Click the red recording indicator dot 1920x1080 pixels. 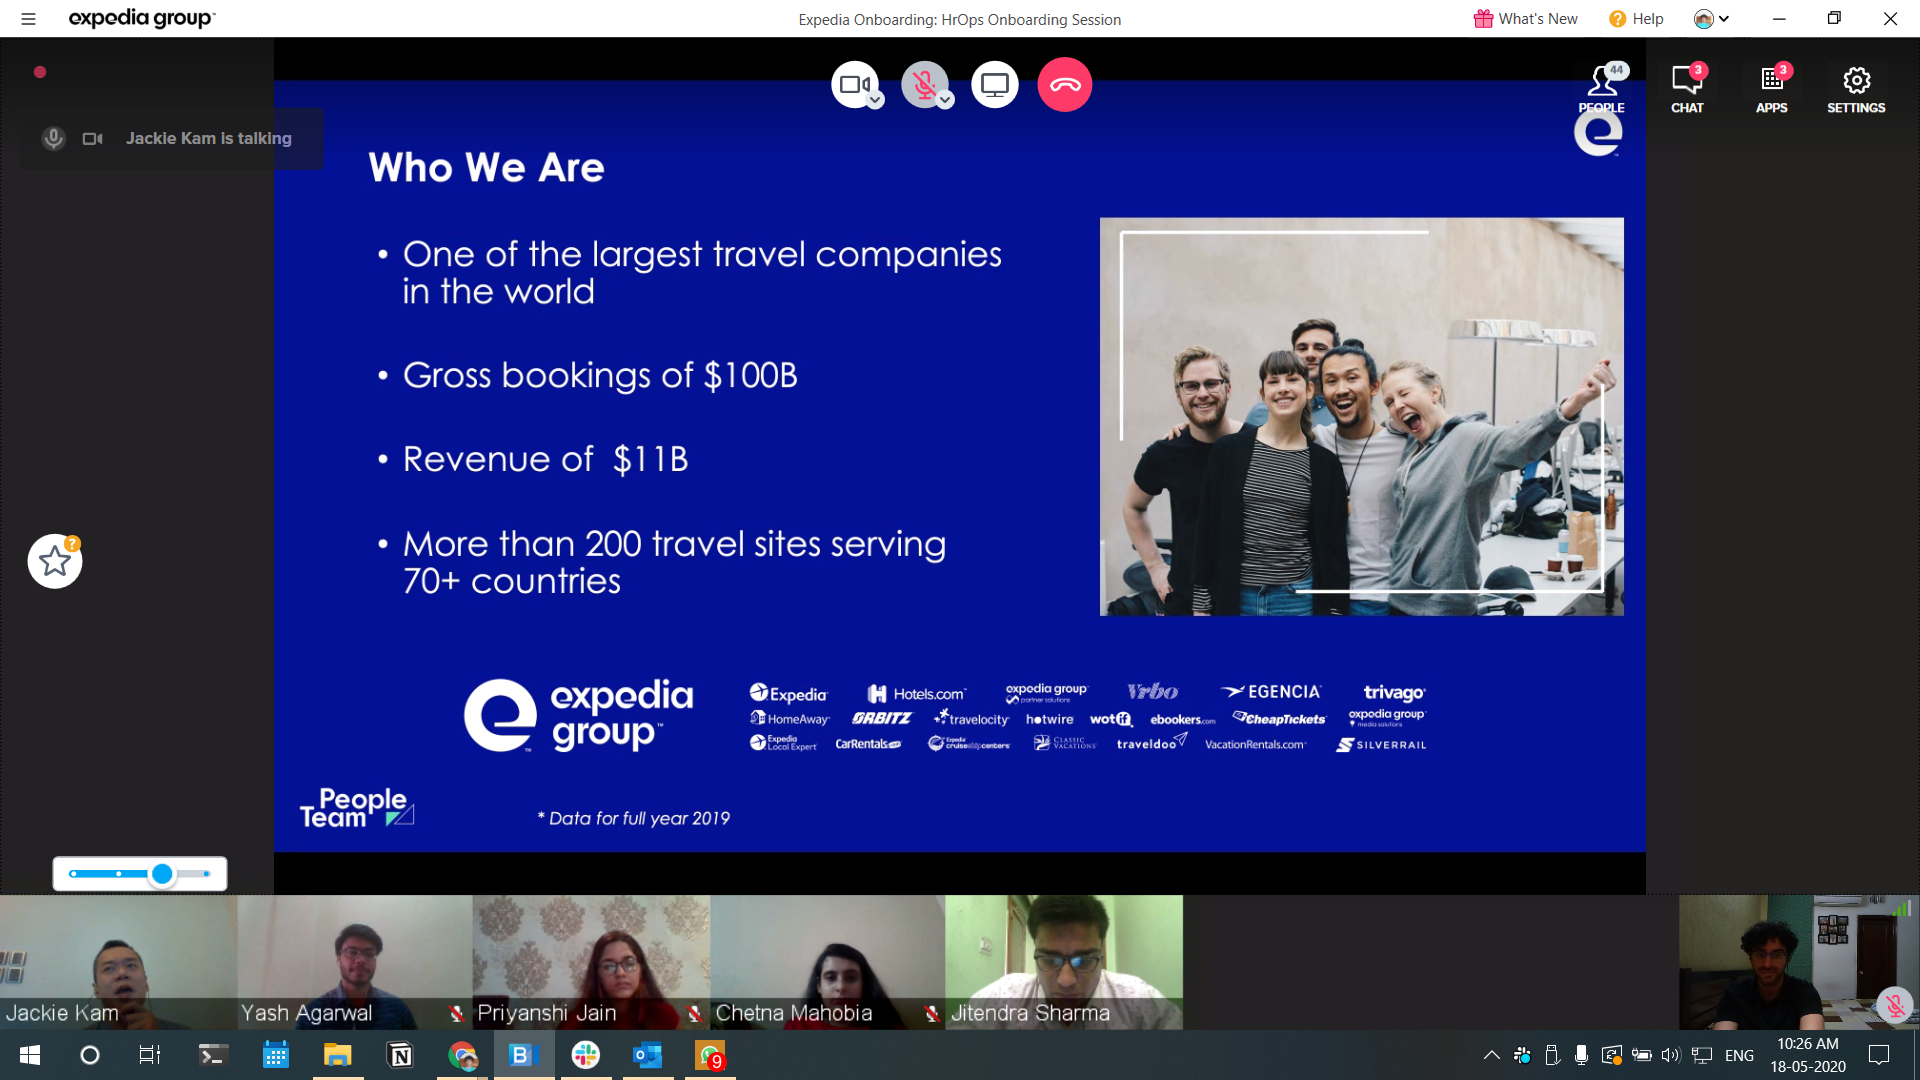[x=40, y=72]
